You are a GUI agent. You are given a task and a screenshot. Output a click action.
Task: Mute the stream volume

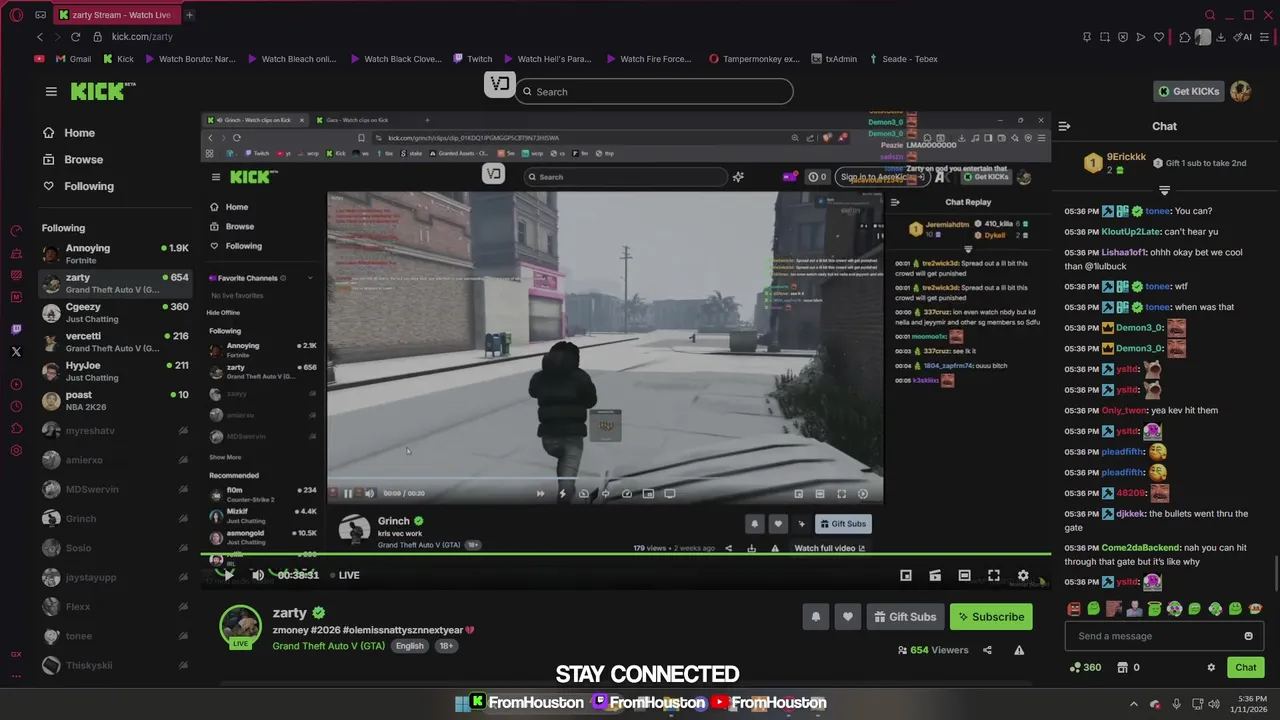(x=257, y=575)
